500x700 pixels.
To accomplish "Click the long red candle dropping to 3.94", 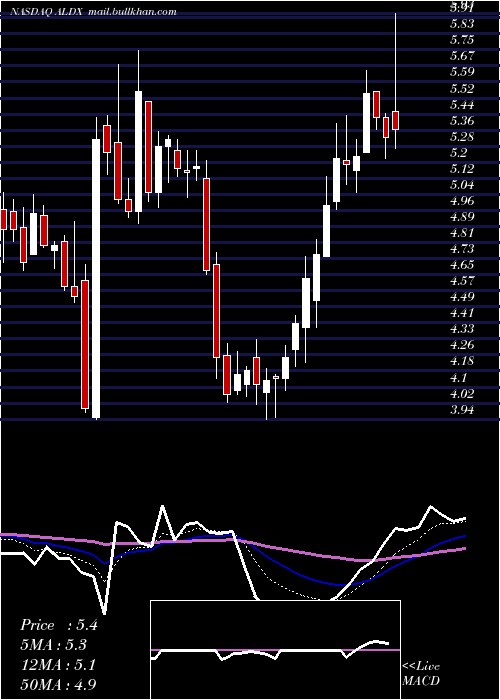I will [x=85, y=344].
